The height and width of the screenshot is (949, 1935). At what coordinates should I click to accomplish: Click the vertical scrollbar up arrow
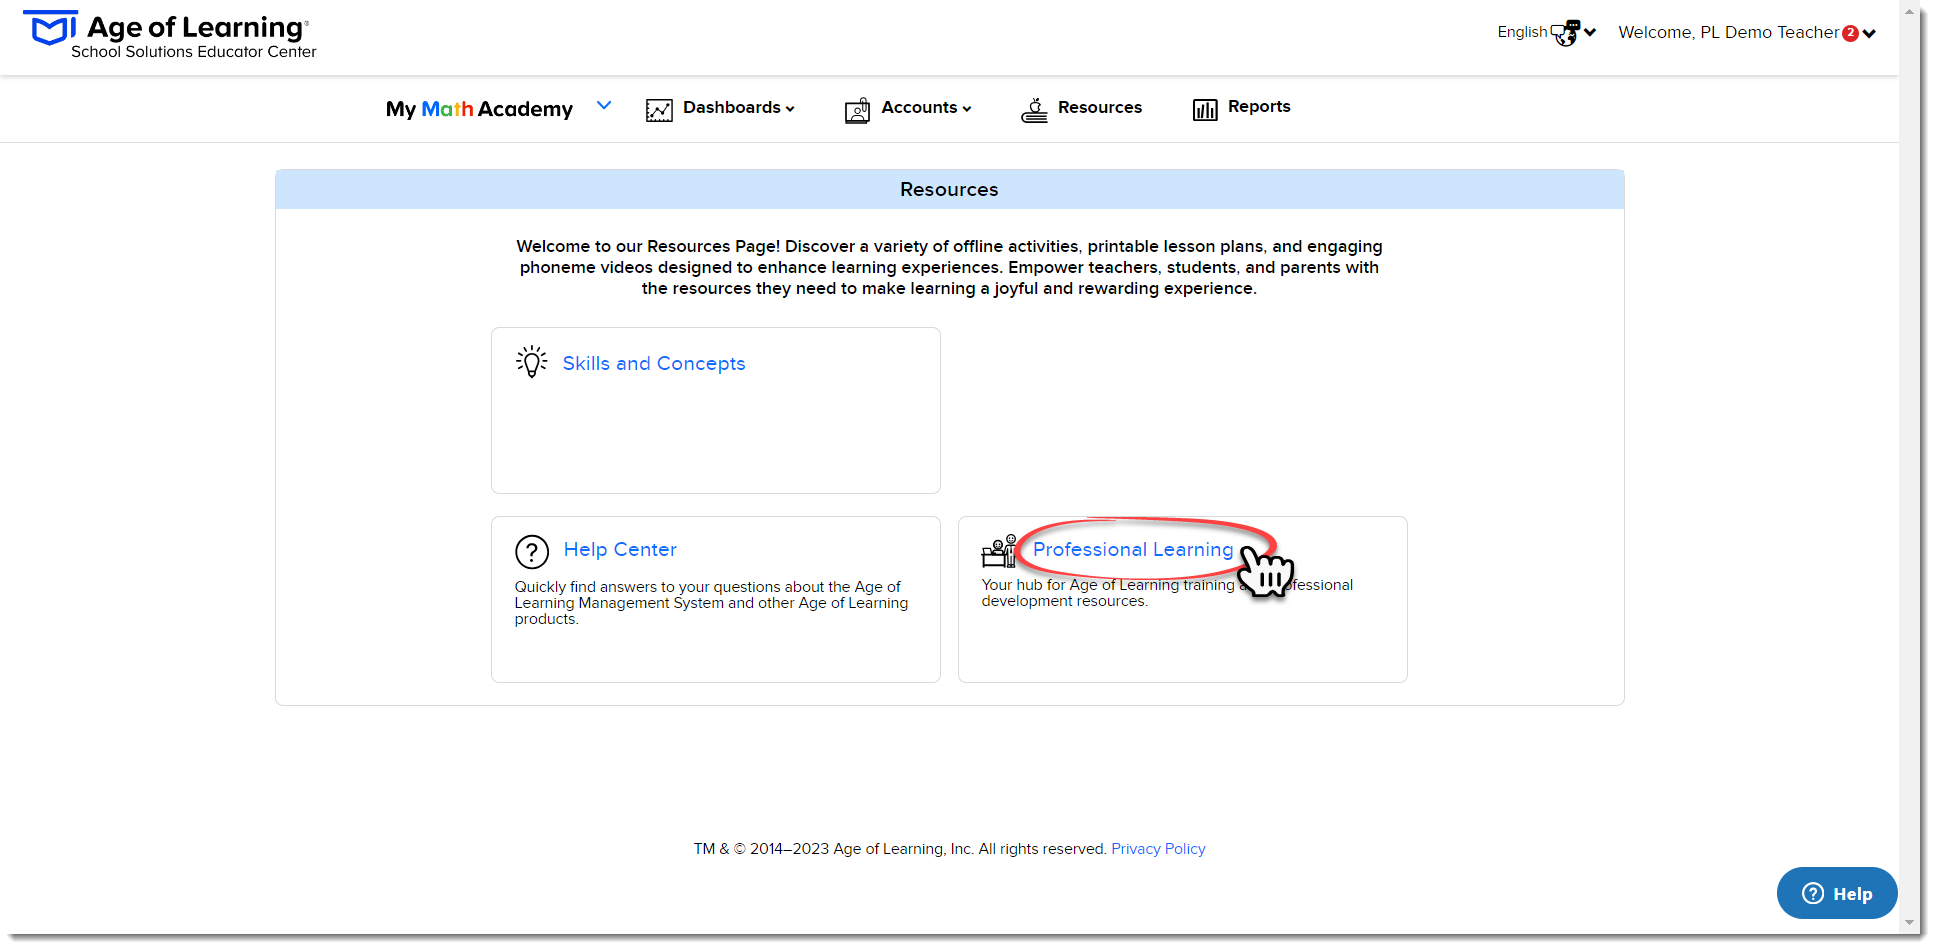click(x=1910, y=12)
